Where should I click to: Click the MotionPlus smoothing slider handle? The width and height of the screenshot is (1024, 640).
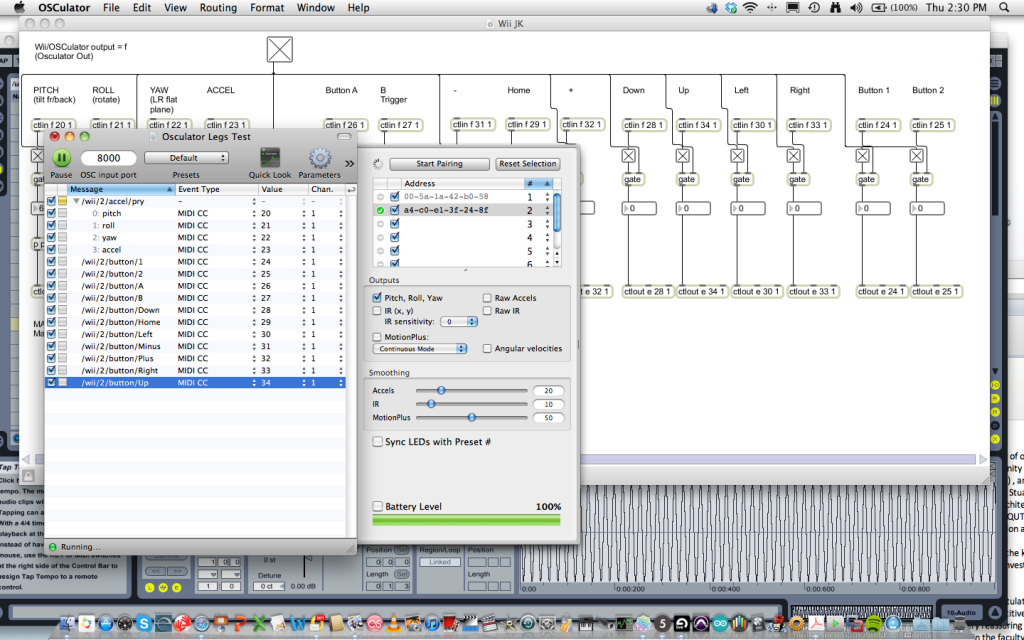click(x=472, y=417)
